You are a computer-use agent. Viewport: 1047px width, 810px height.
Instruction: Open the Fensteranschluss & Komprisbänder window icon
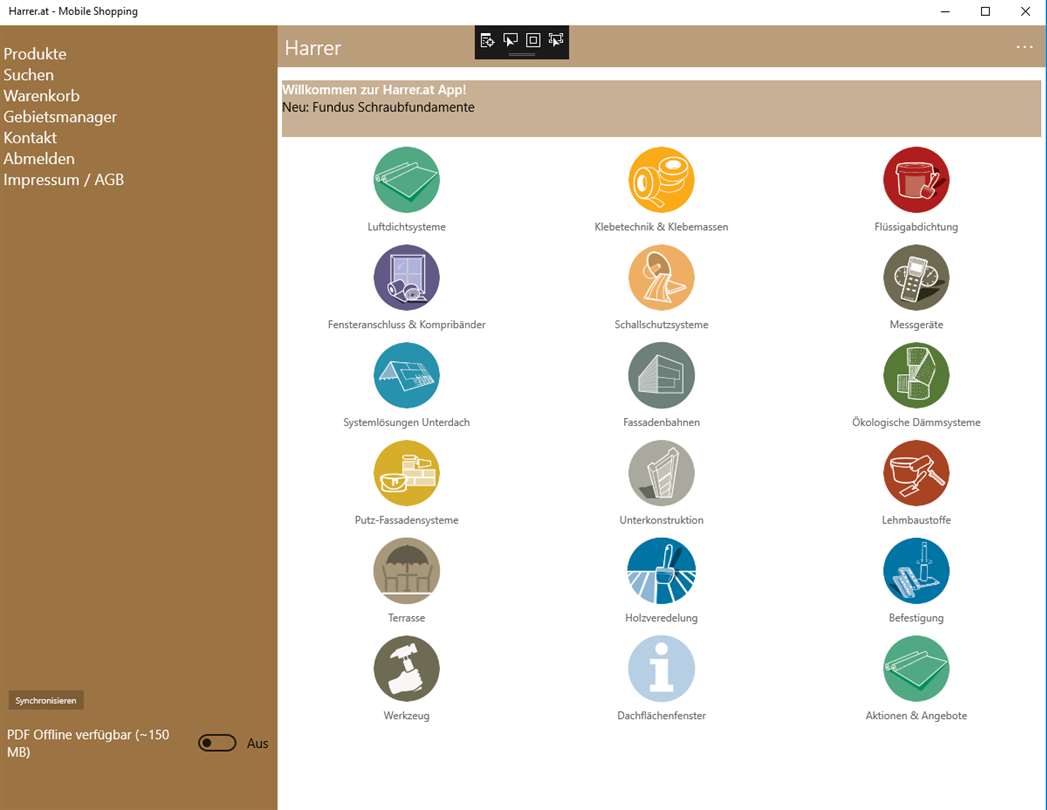pos(406,277)
